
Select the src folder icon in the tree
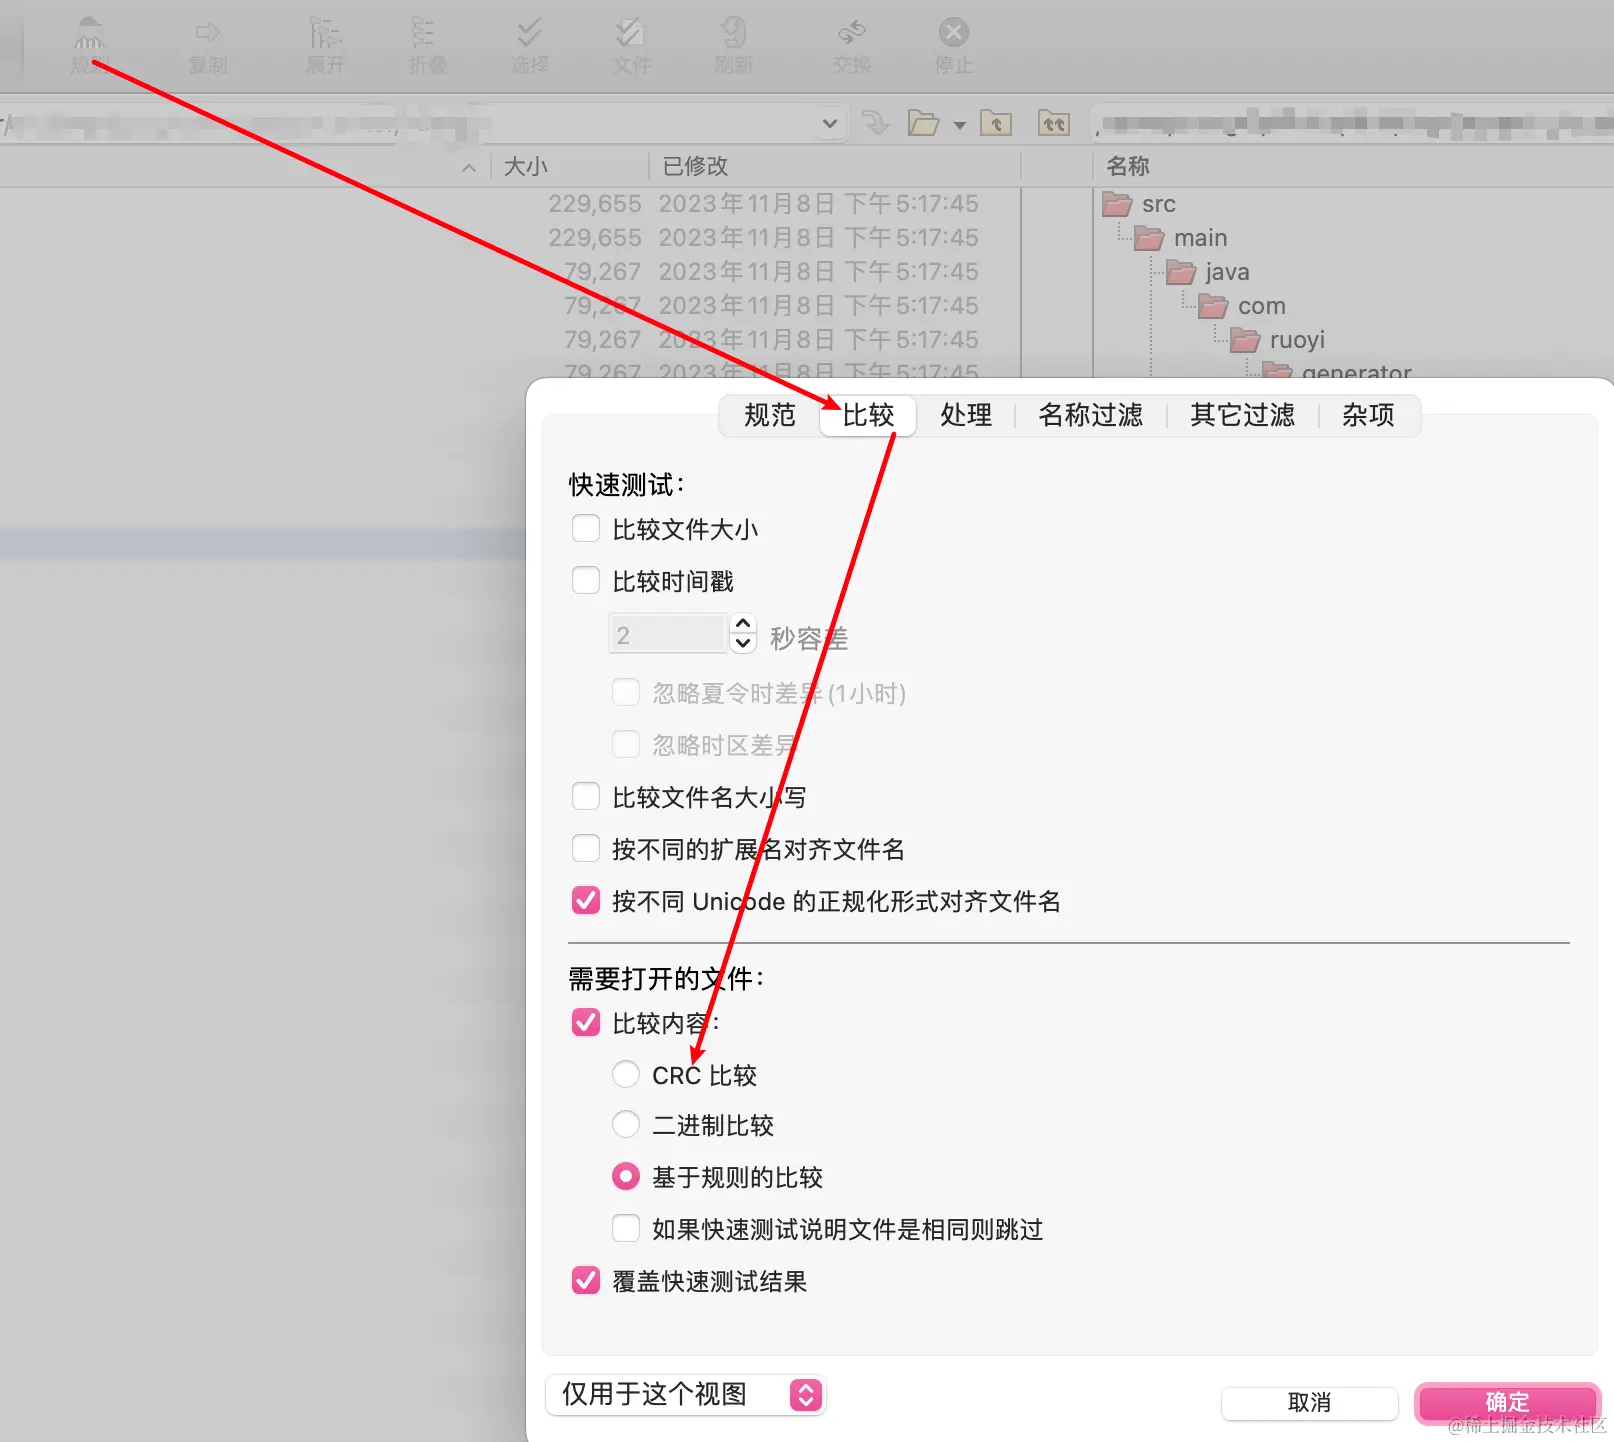coord(1117,204)
